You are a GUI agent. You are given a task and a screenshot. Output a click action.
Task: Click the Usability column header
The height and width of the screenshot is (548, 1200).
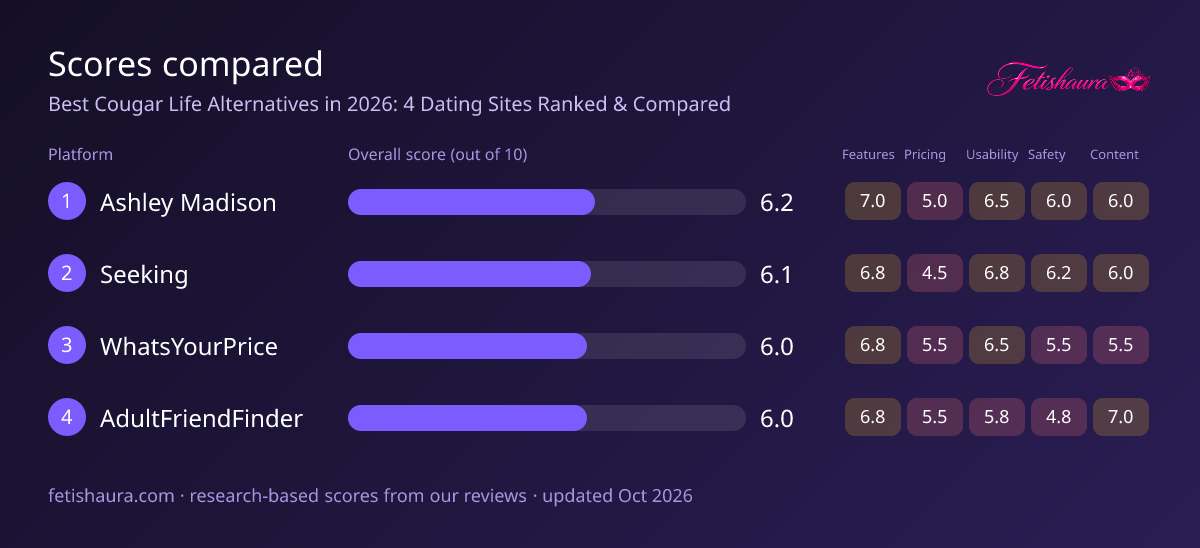tap(992, 154)
